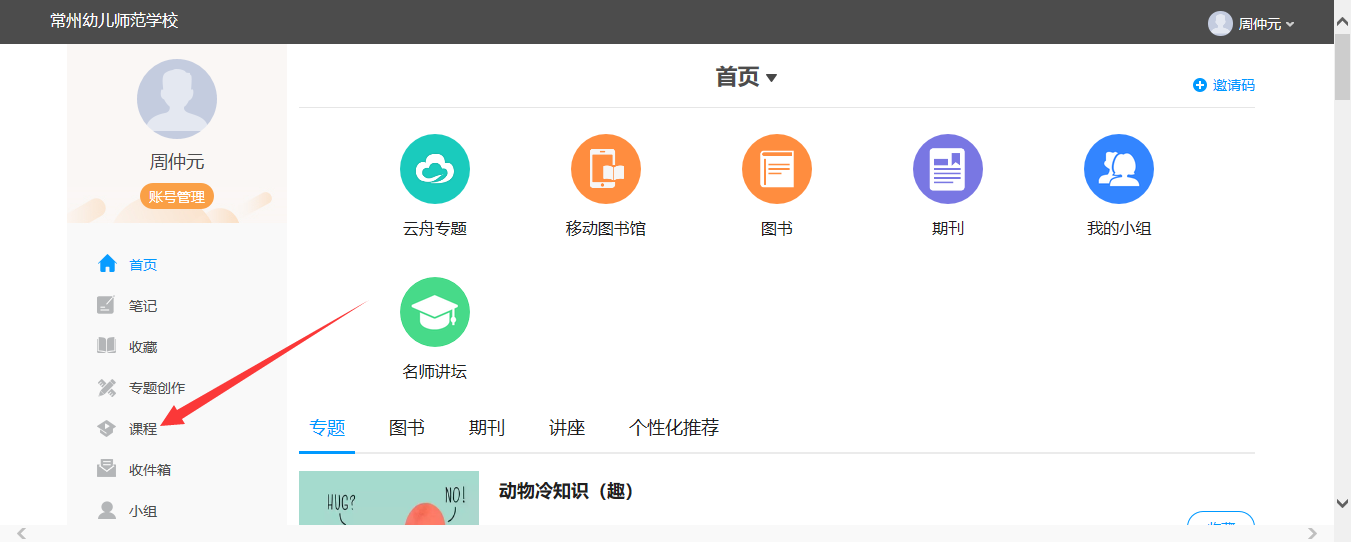
Task: Open the purple 期刊 journal icon
Action: pos(948,169)
